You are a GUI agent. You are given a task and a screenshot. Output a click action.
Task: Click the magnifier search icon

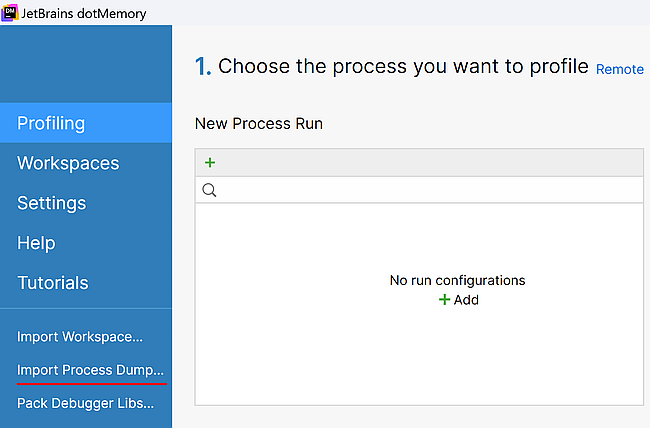click(209, 190)
